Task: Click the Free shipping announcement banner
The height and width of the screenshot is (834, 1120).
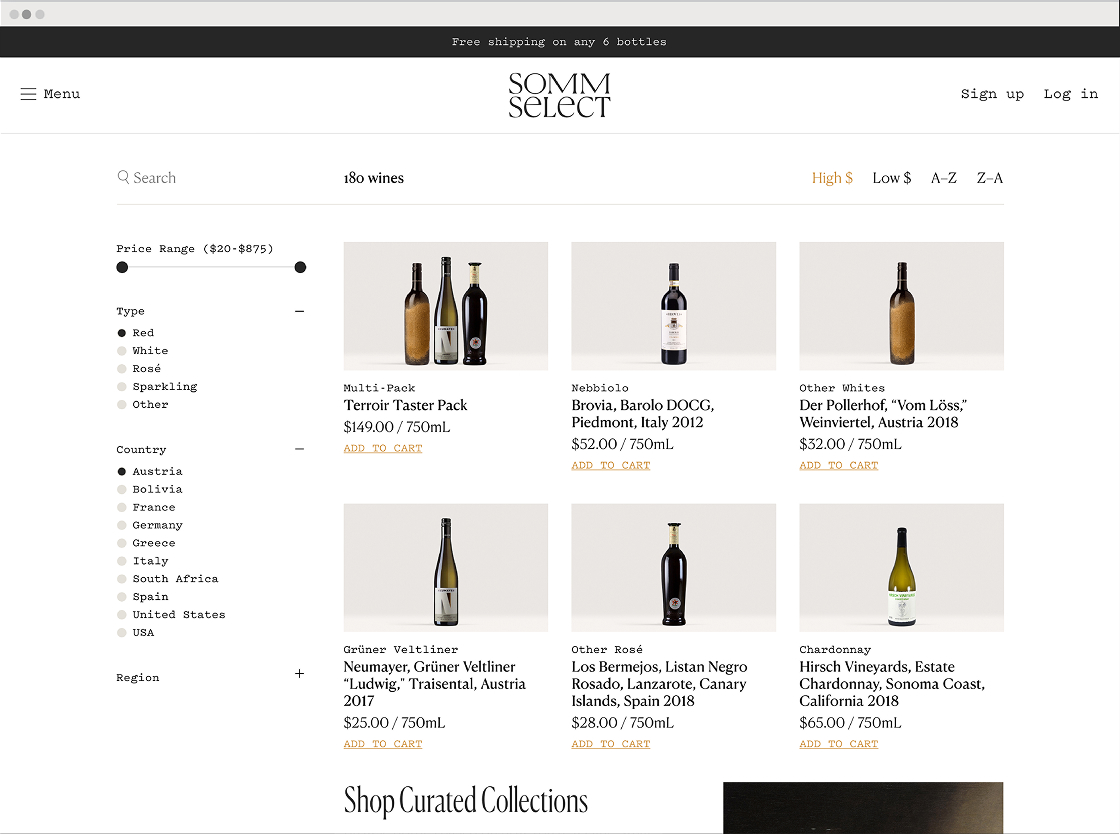Action: [559, 42]
